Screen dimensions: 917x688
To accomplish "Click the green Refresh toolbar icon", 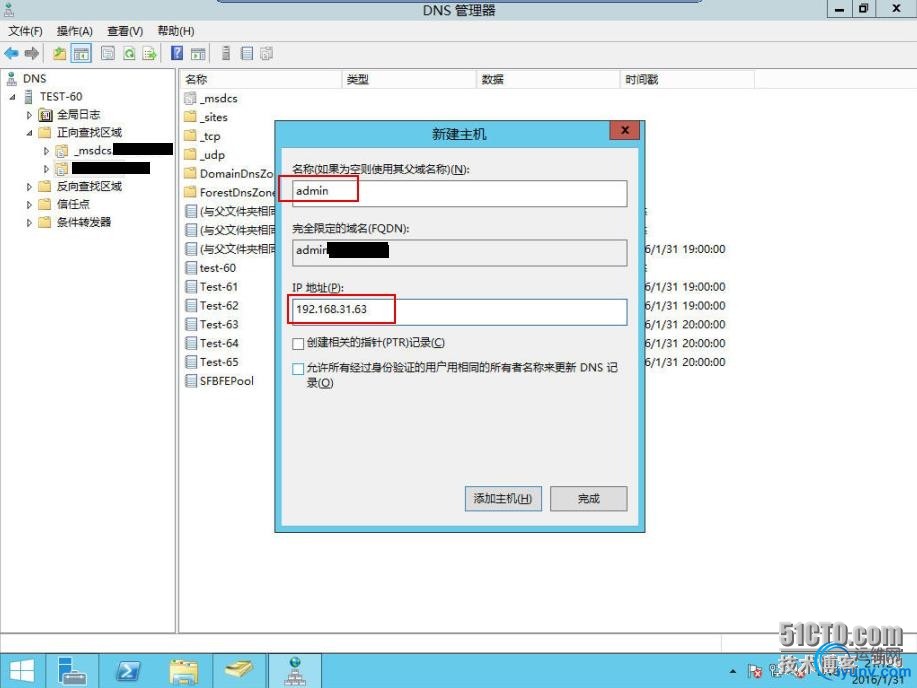I will coord(129,53).
